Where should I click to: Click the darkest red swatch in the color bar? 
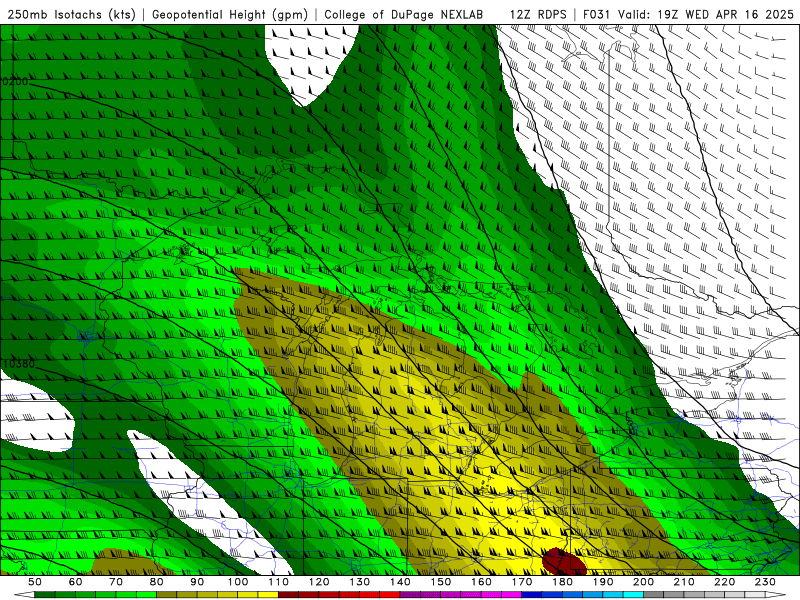(x=288, y=595)
